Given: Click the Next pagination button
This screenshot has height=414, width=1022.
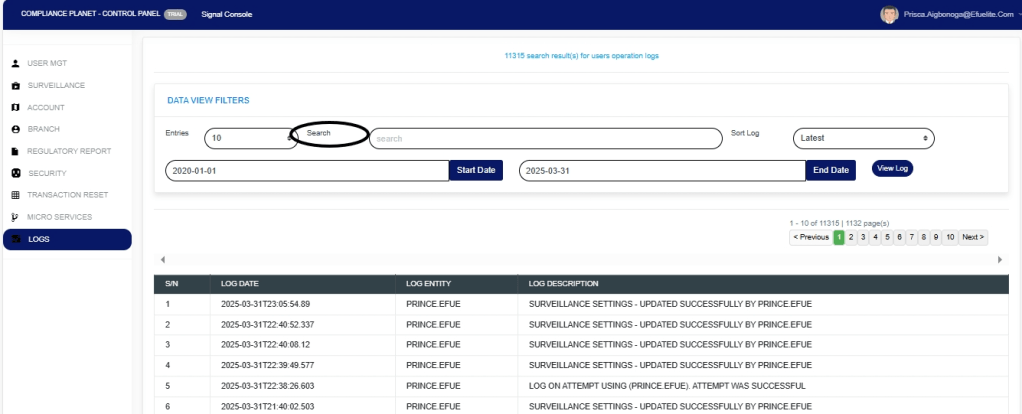Looking at the screenshot, I should click(973, 237).
